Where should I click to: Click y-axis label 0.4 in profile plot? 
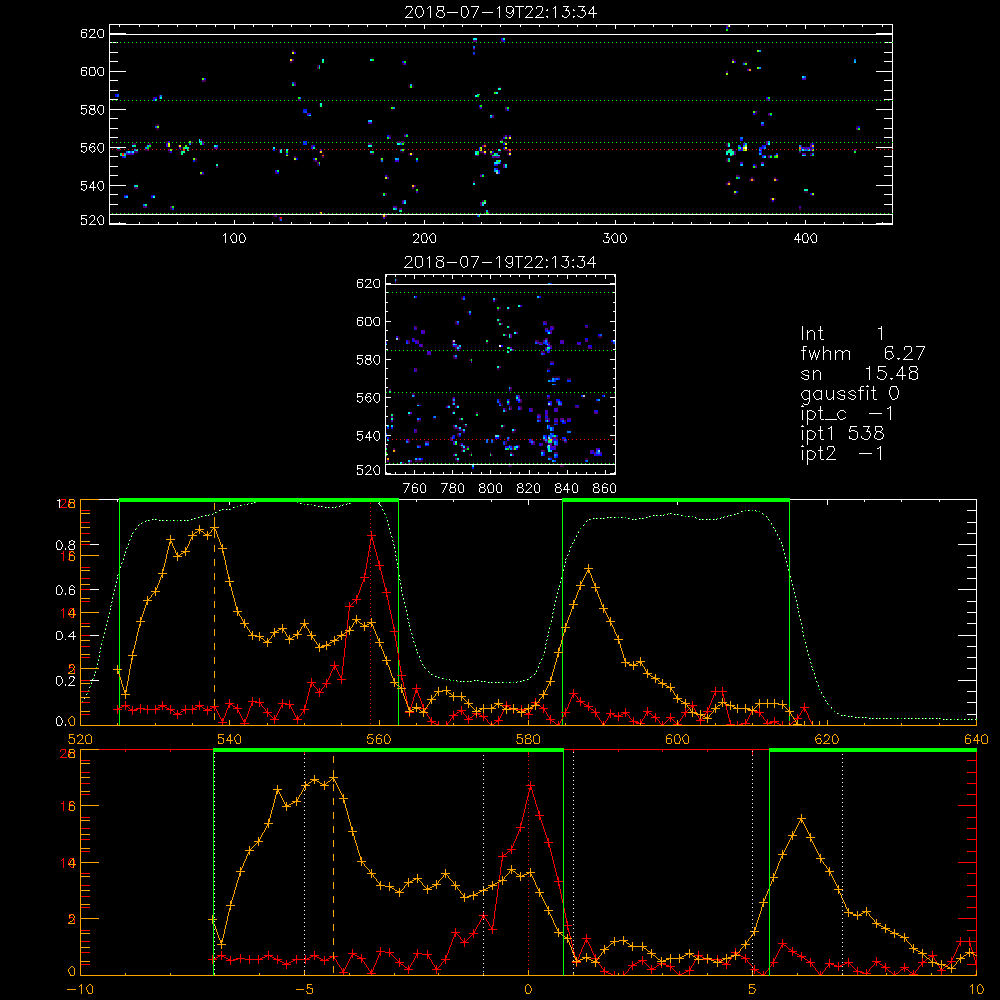66,636
